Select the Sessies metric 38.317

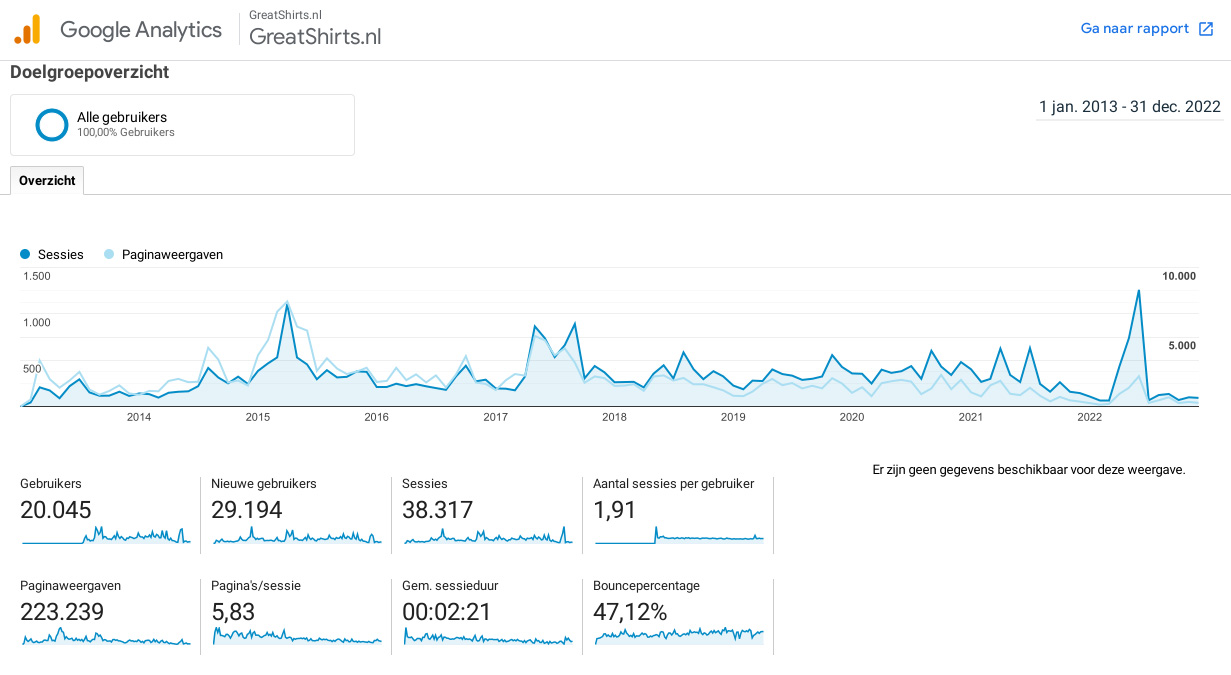coord(437,510)
